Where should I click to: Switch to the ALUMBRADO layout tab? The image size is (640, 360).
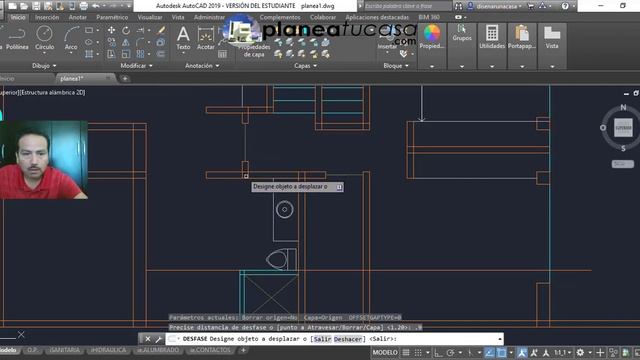(158, 350)
